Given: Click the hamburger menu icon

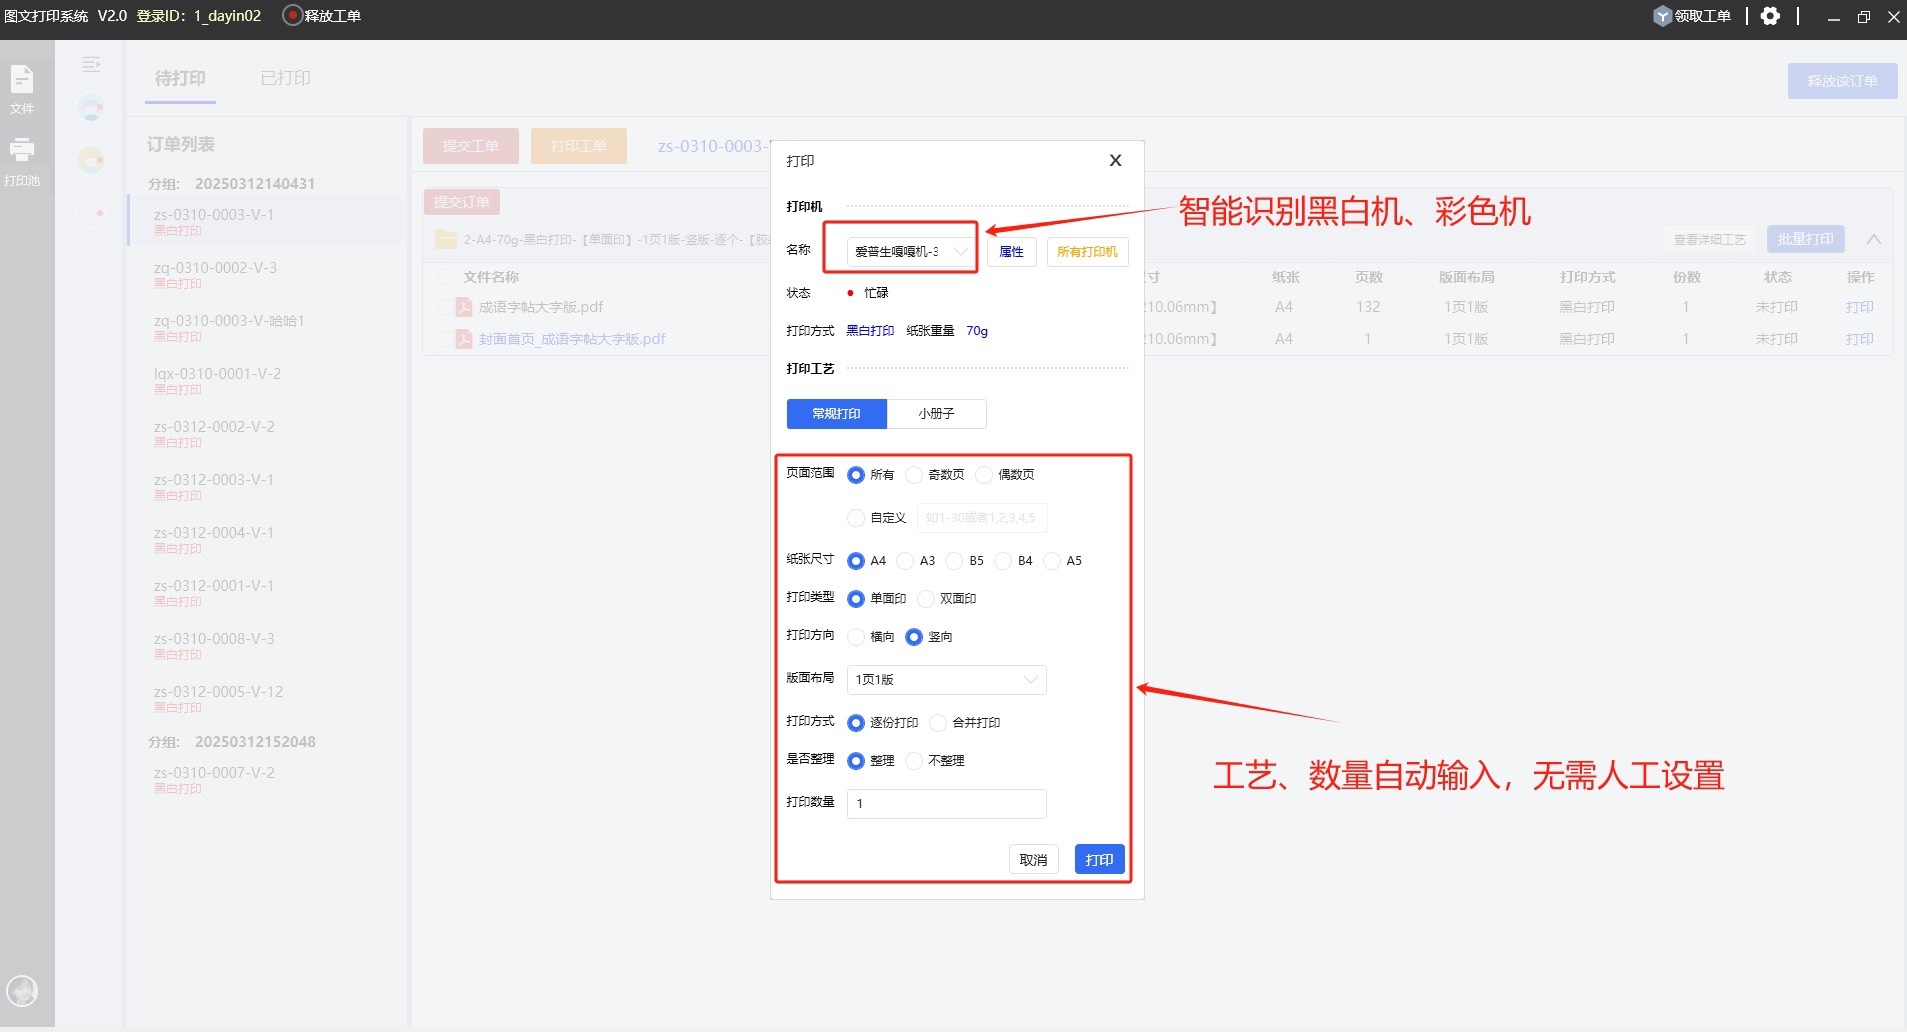Looking at the screenshot, I should 91,64.
